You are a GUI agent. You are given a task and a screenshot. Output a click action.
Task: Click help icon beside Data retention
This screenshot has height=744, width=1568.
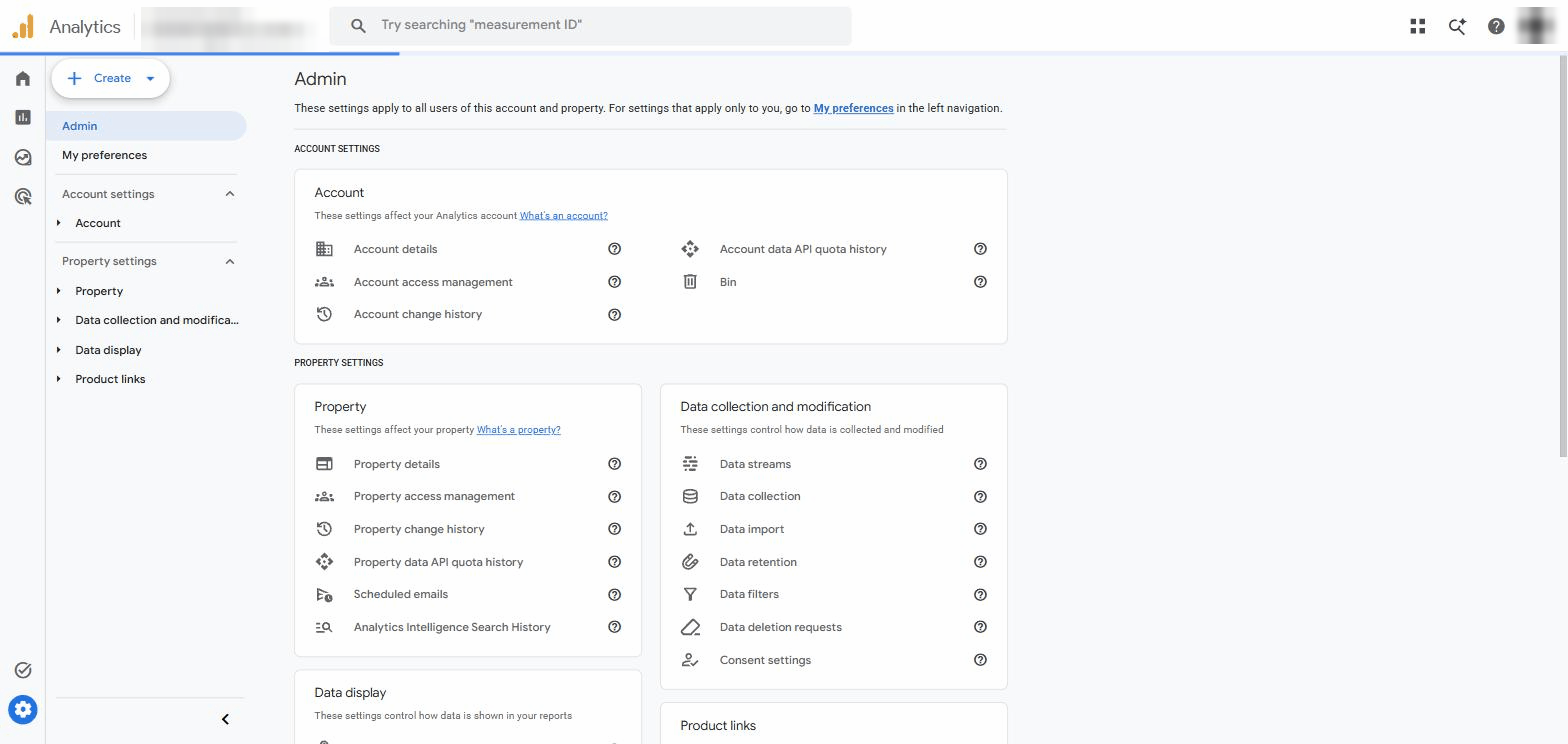coord(980,562)
